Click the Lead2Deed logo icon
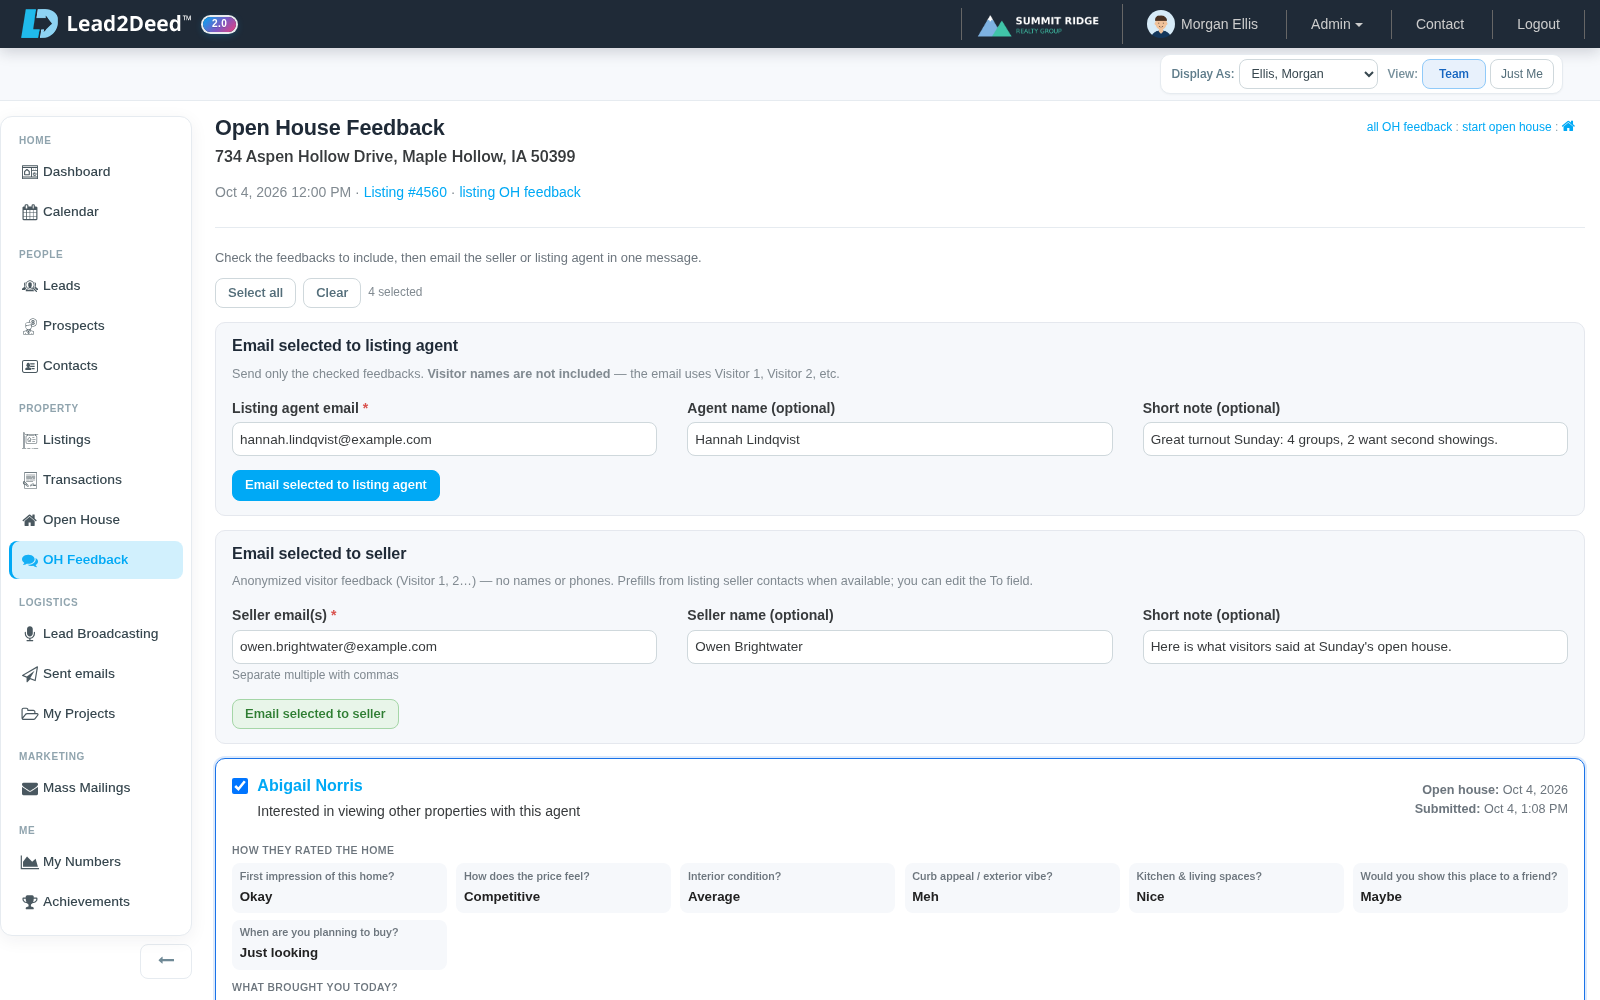 point(40,24)
